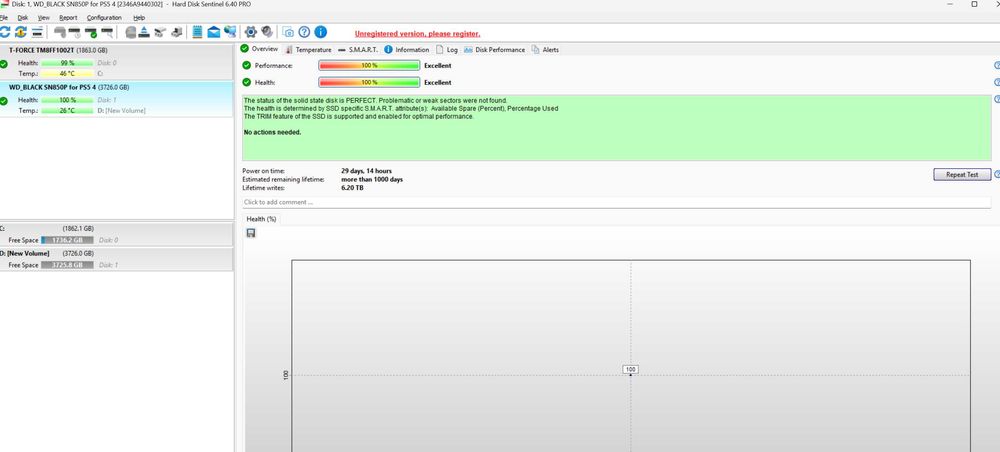This screenshot has height=452, width=1000.
Task: Click the blue question mark help icon
Action: 304,32
